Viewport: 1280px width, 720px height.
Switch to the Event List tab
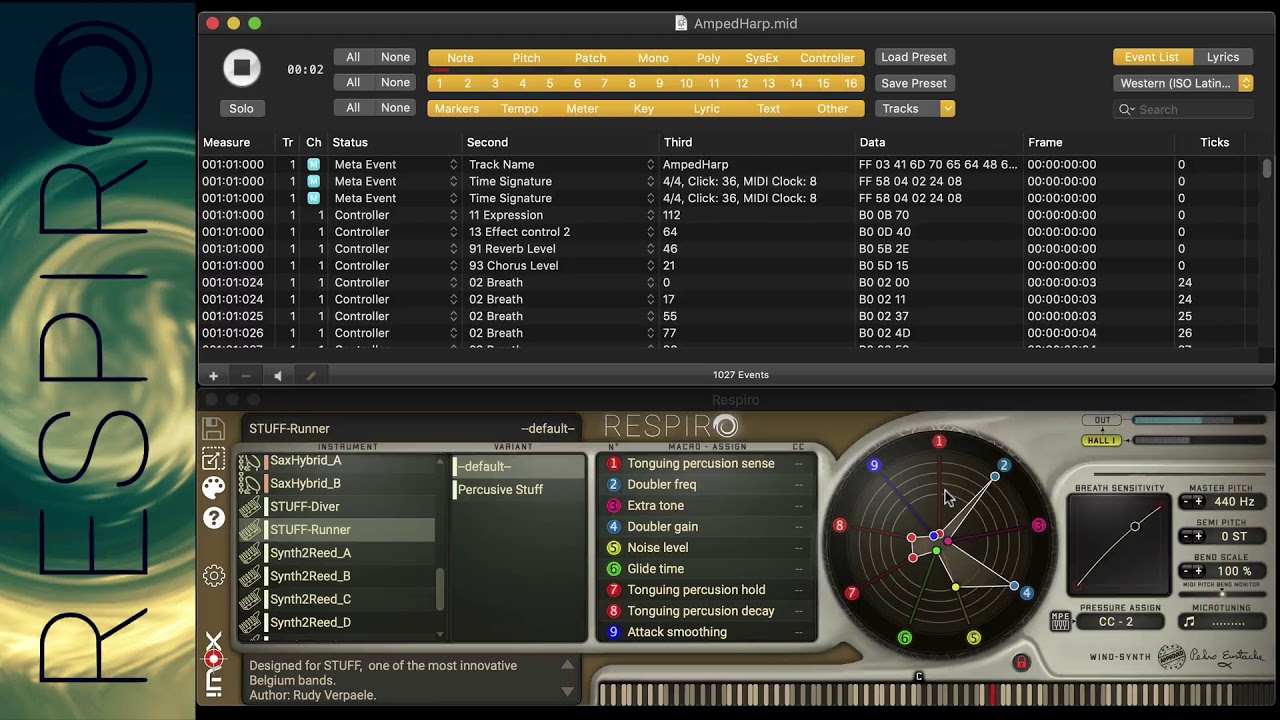point(1151,58)
